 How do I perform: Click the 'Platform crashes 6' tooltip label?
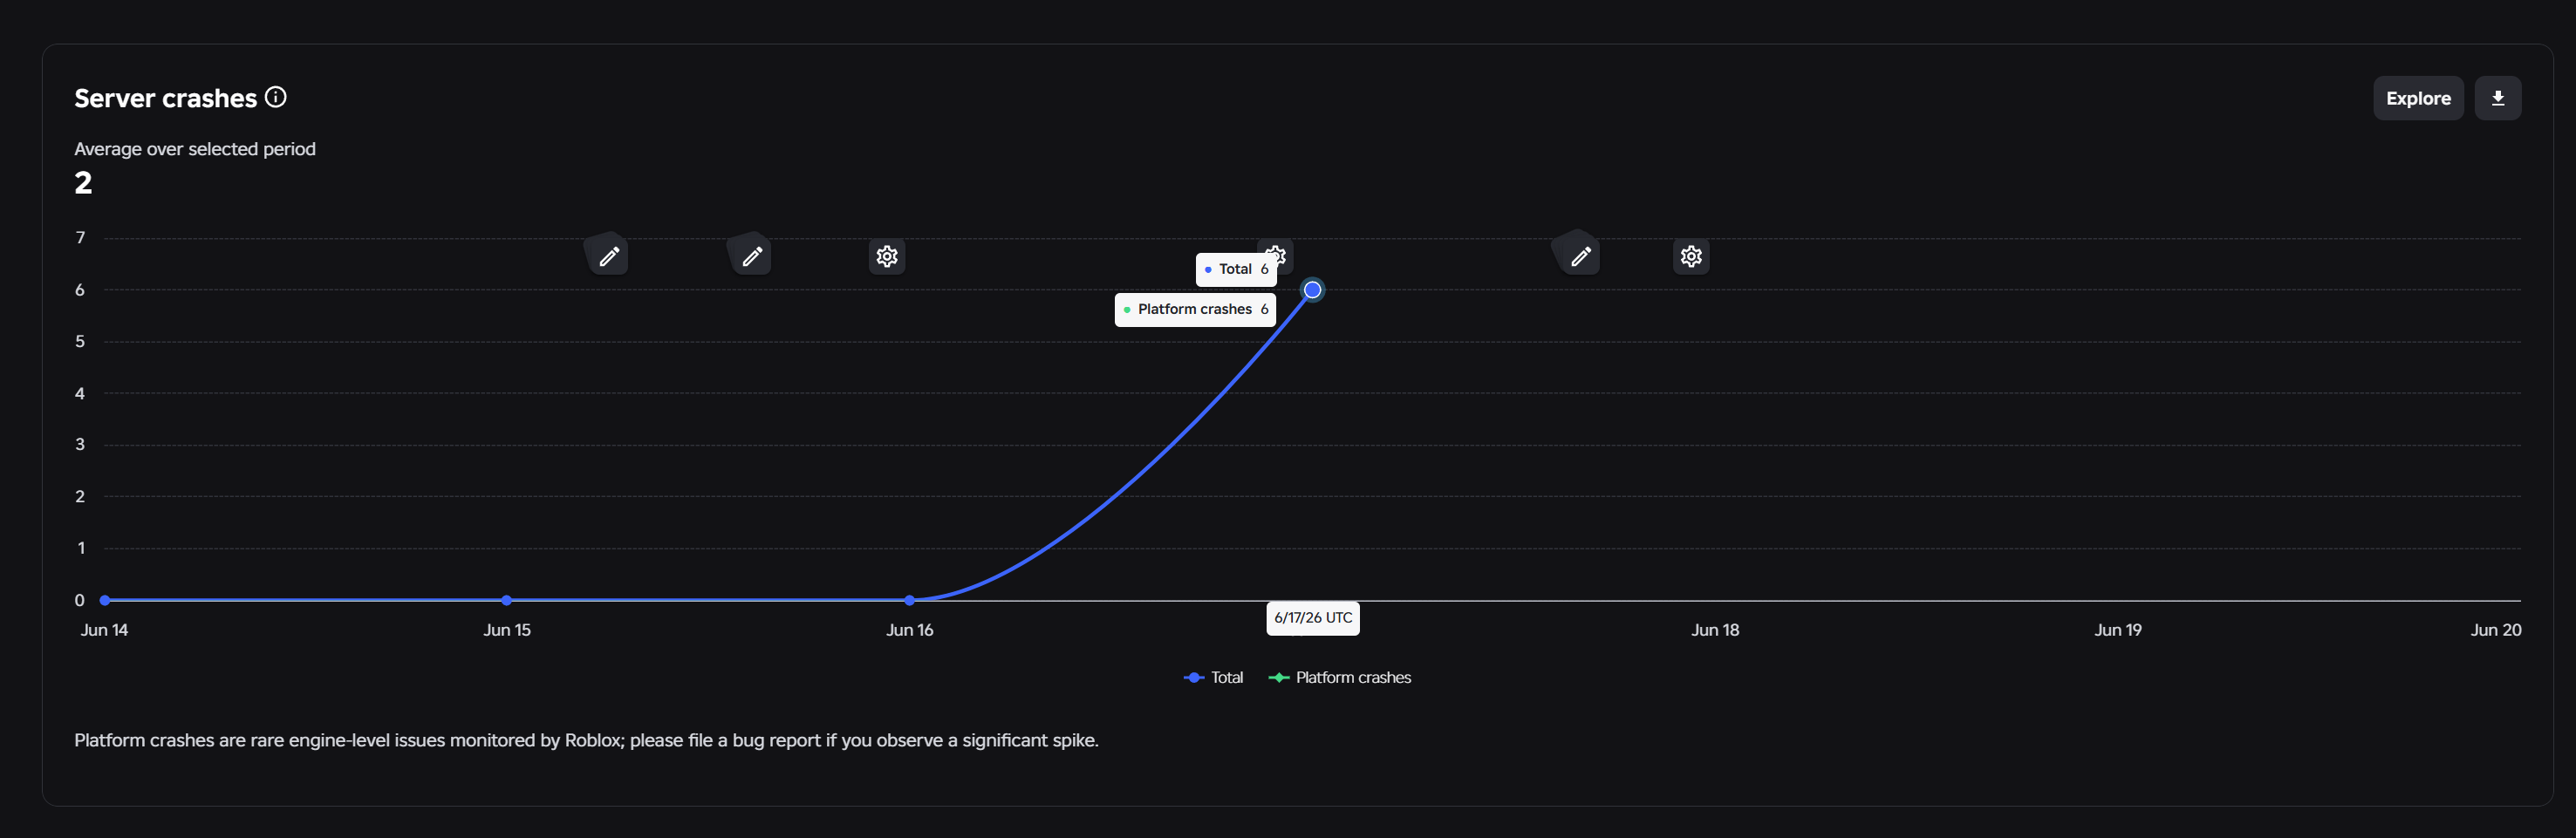[x=1195, y=309]
